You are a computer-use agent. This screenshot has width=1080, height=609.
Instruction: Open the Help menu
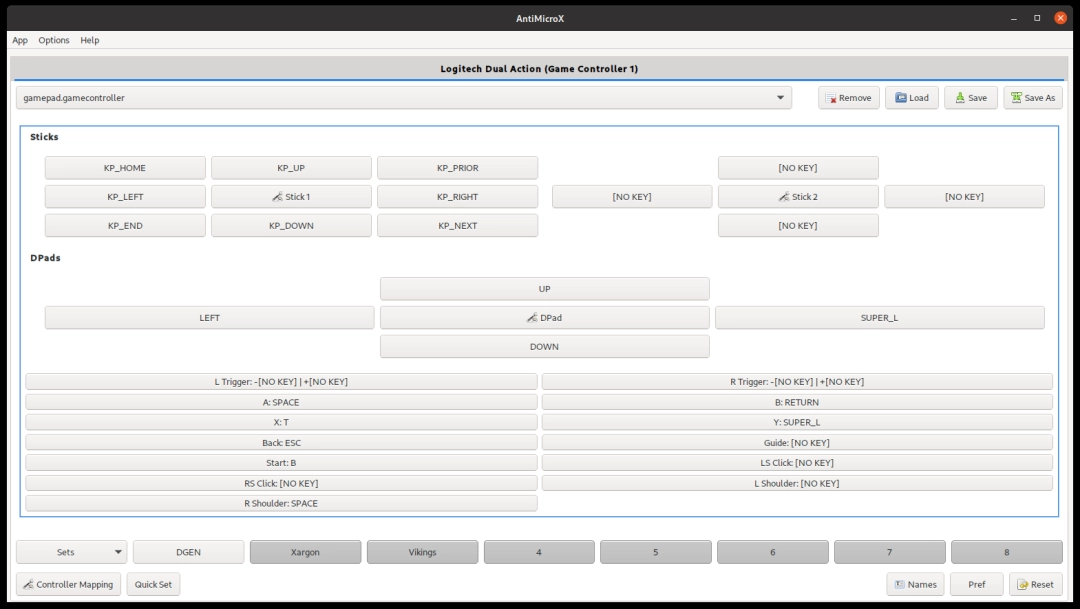click(89, 40)
